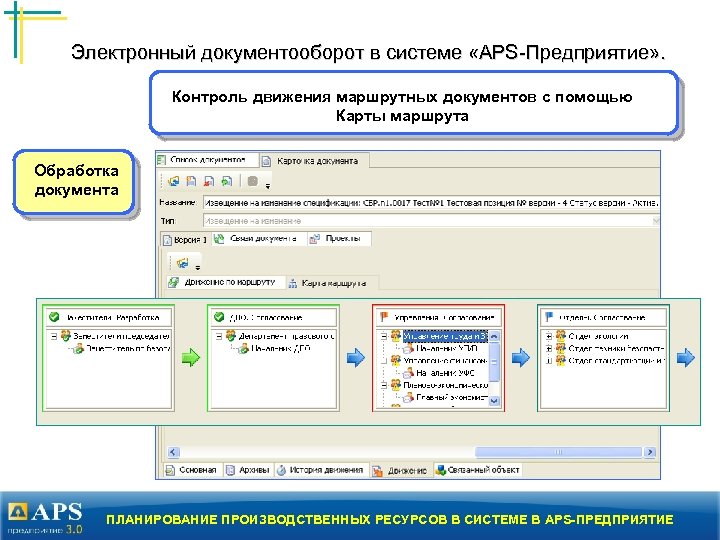Expand the Отдел экологии tree node
The height and width of the screenshot is (540, 720).
pos(549,337)
